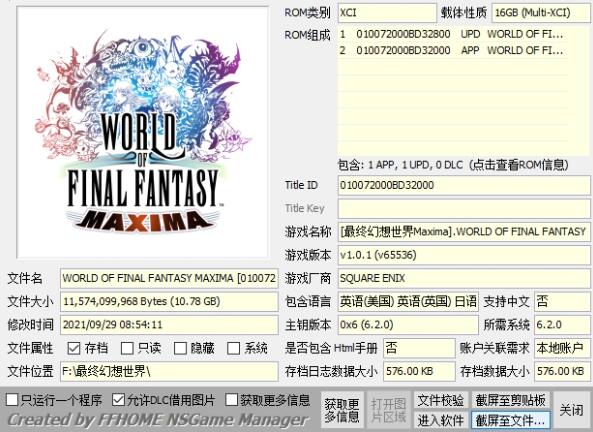Viewport: 593px width, 432px height.
Task: Click the 账户关联需求 本地账户 field
Action: click(562, 348)
